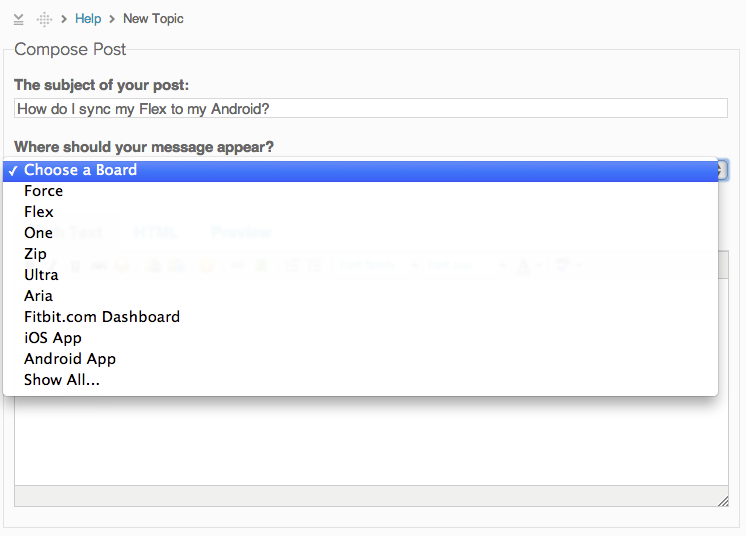Grab the message editor resize handle
Viewport: 746px width, 536px height.
click(723, 501)
